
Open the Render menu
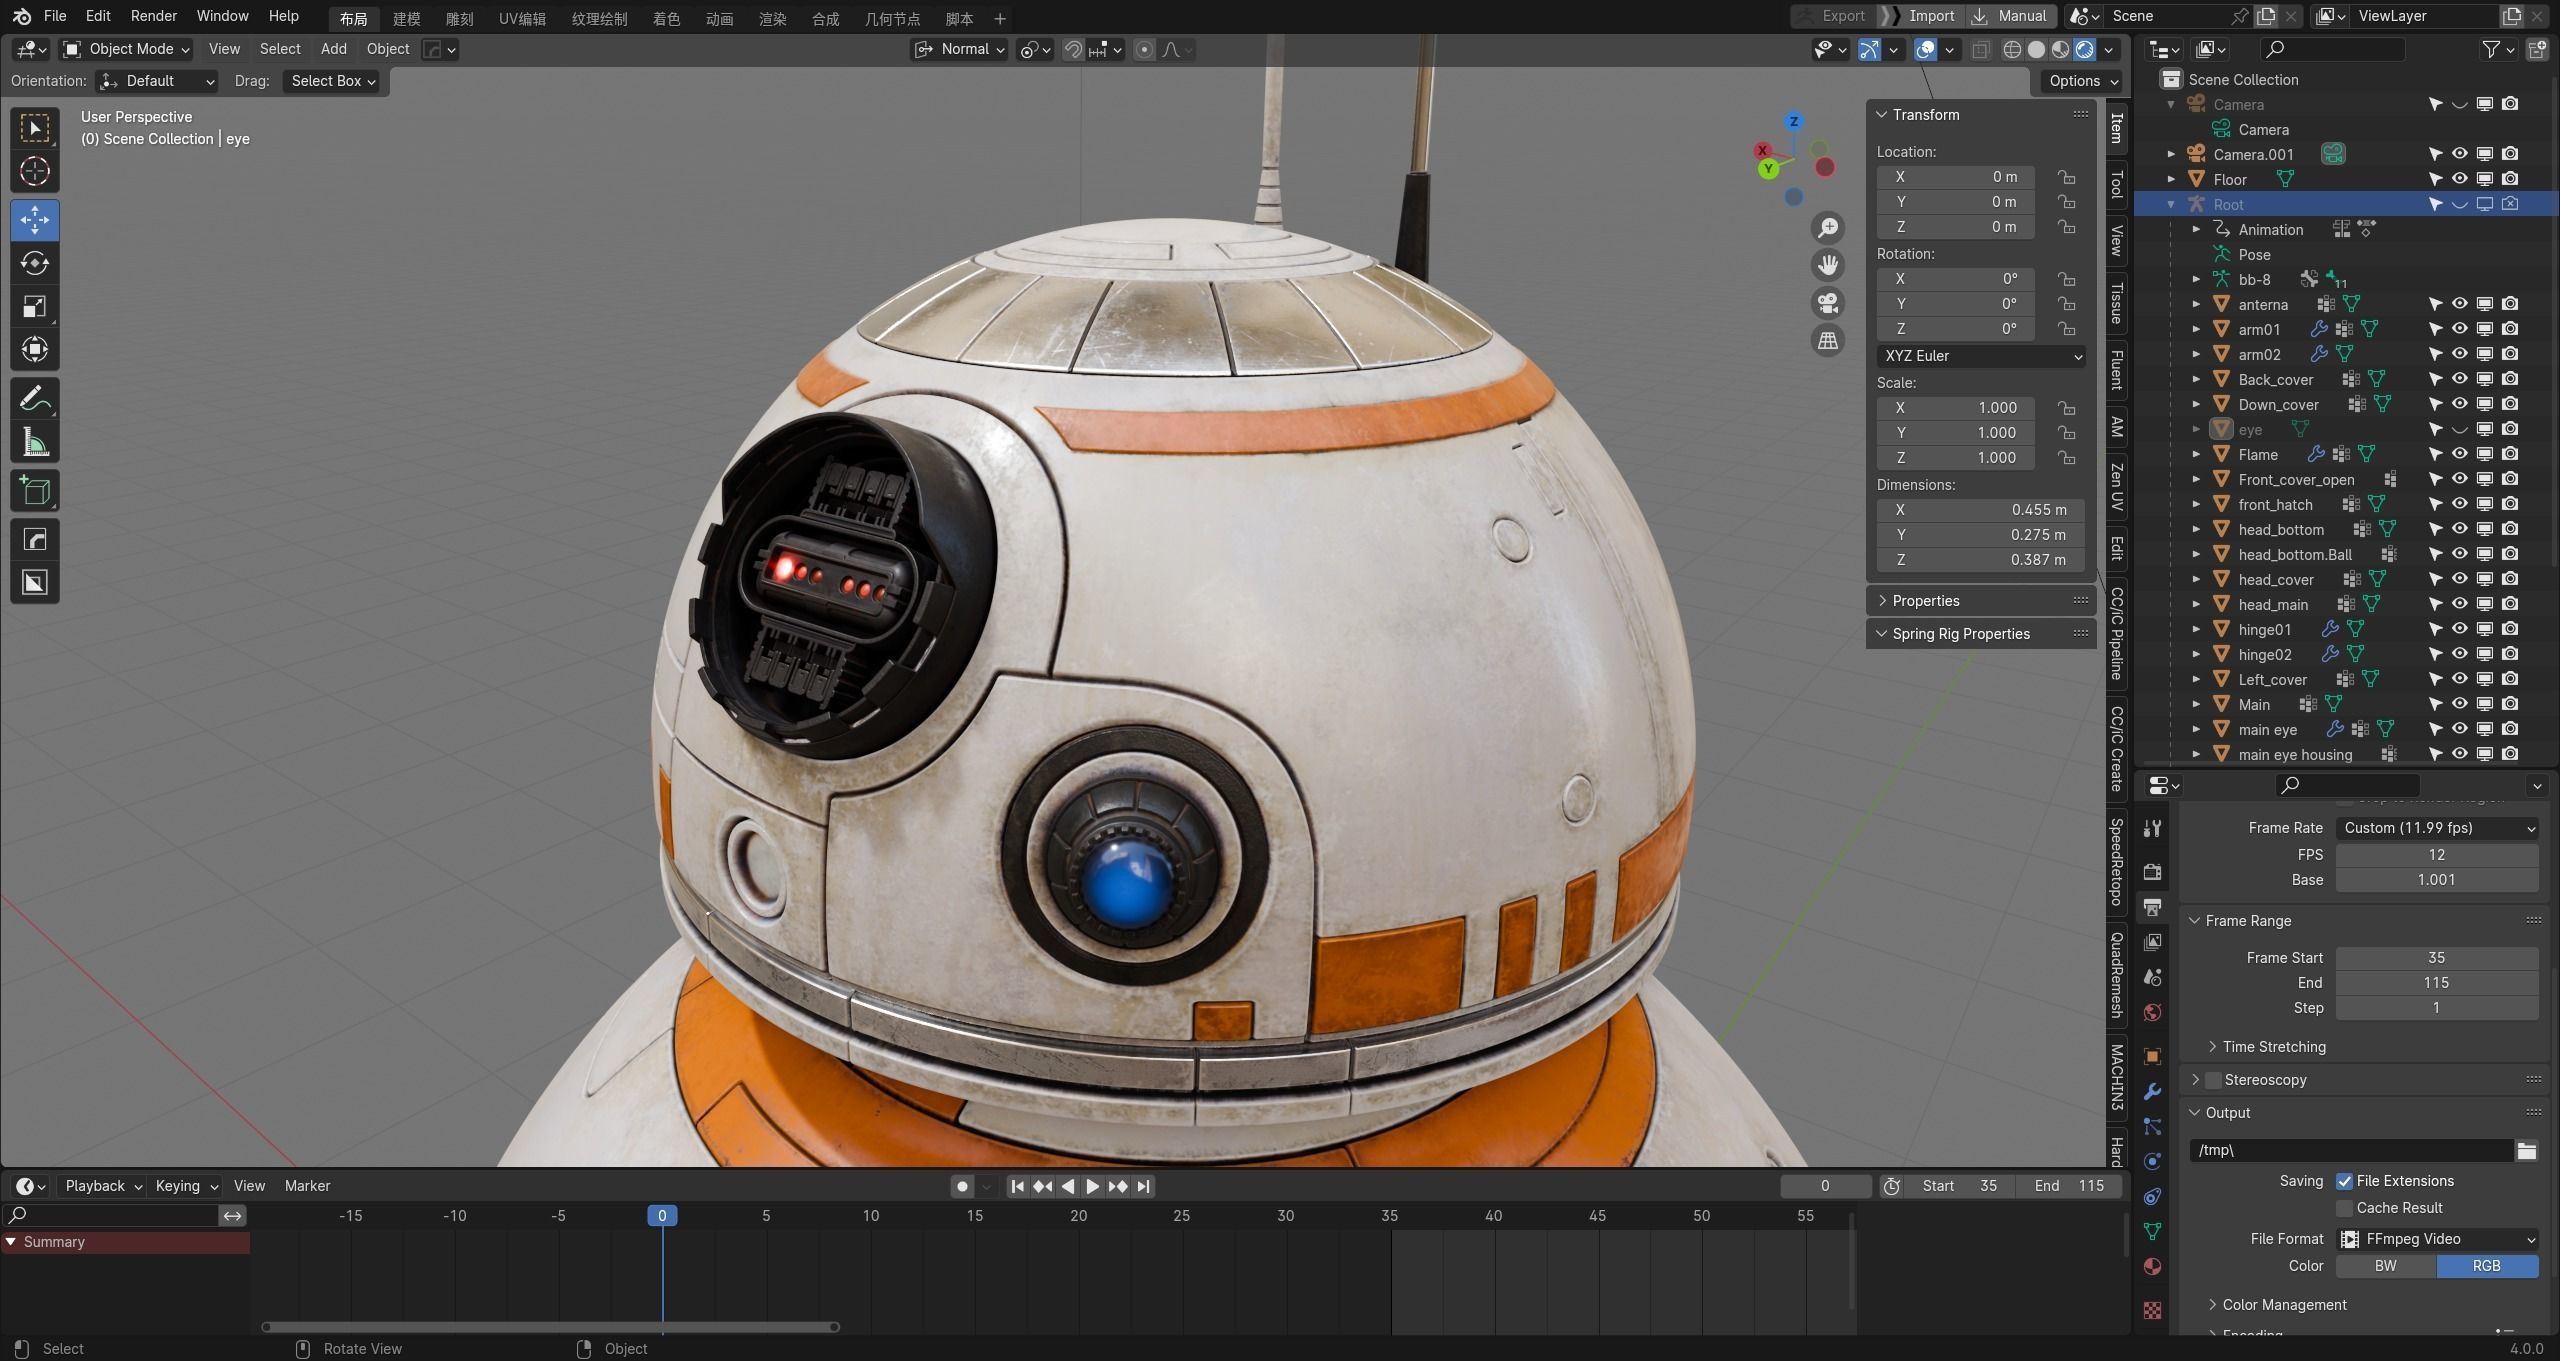tap(153, 16)
